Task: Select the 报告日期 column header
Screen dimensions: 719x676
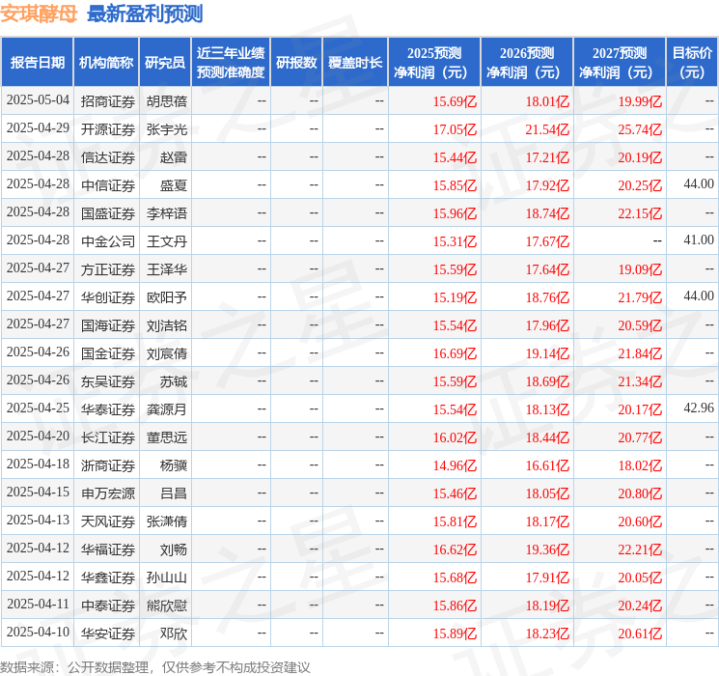Action: pyautogui.click(x=37, y=62)
